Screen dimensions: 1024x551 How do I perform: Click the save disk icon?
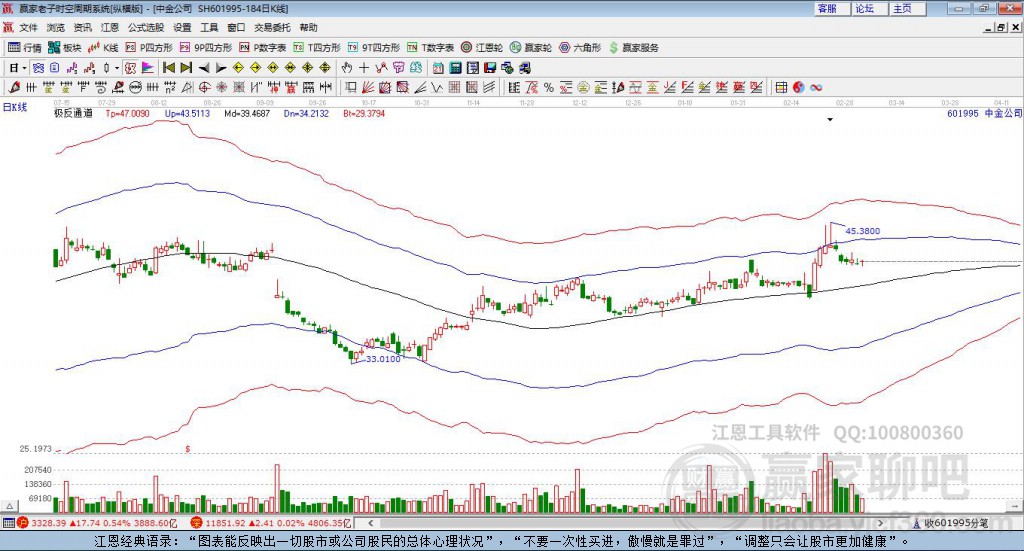coord(490,68)
